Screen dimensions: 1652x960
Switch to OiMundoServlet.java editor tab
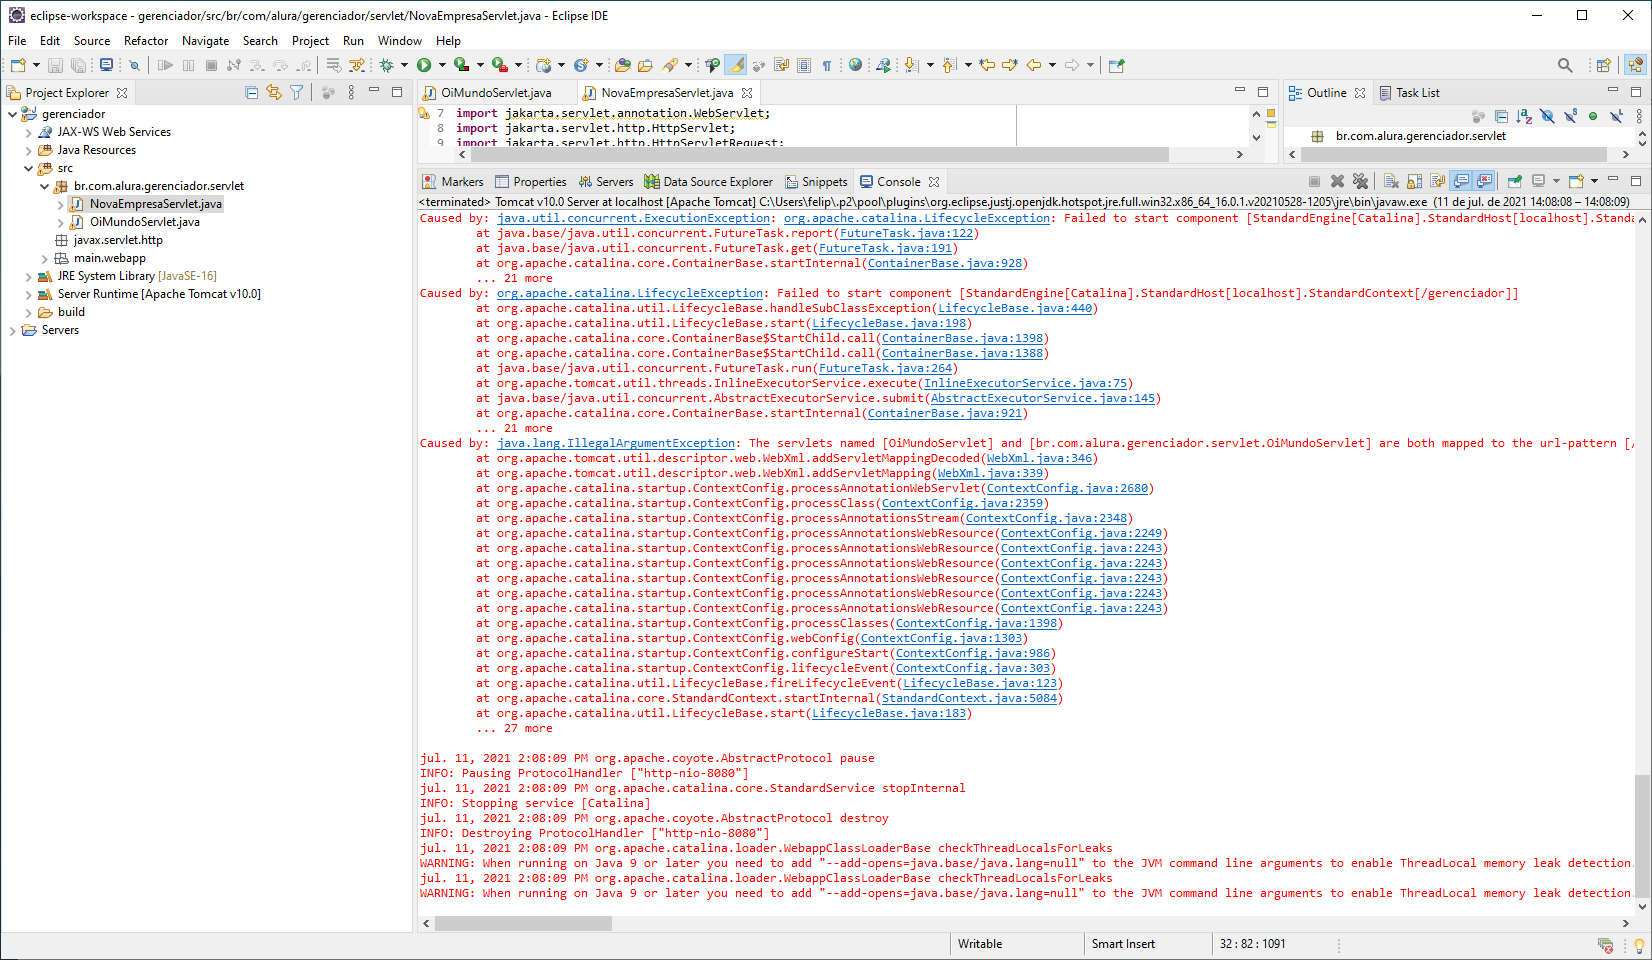(x=496, y=92)
